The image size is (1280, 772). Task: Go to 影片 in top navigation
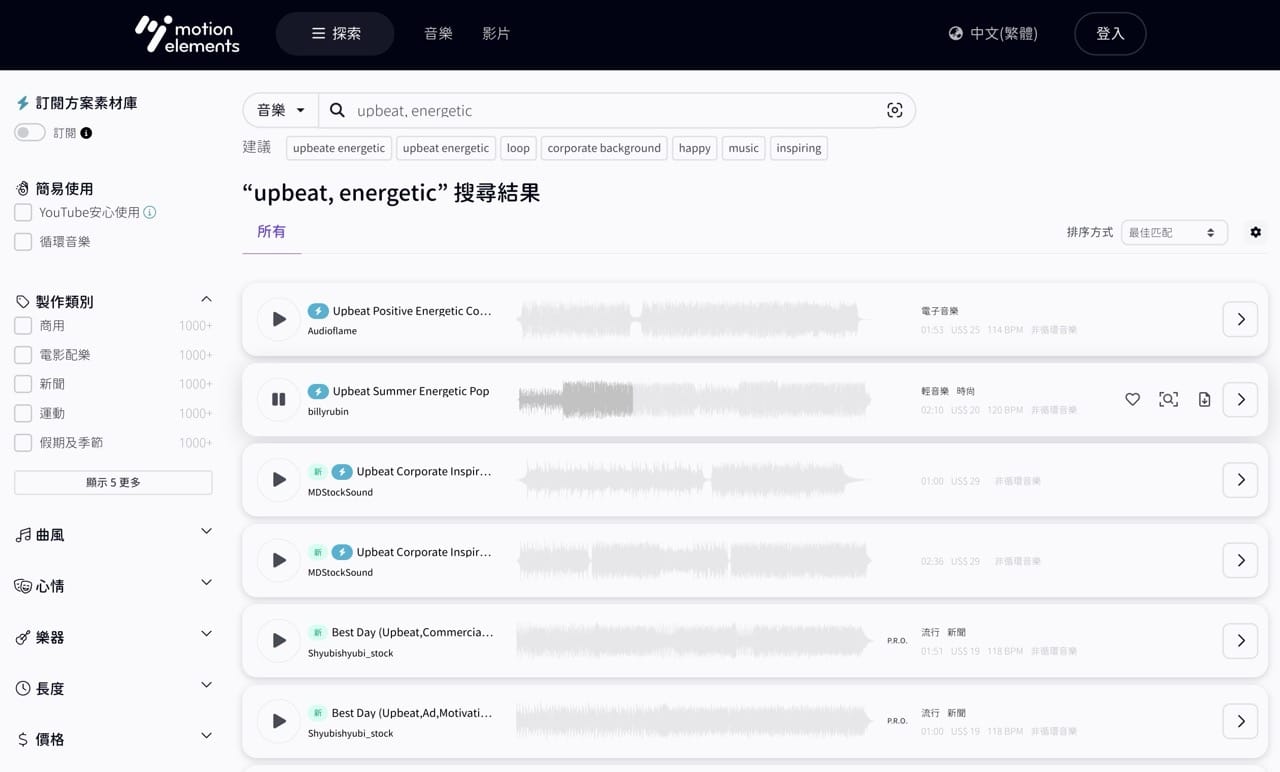click(496, 33)
